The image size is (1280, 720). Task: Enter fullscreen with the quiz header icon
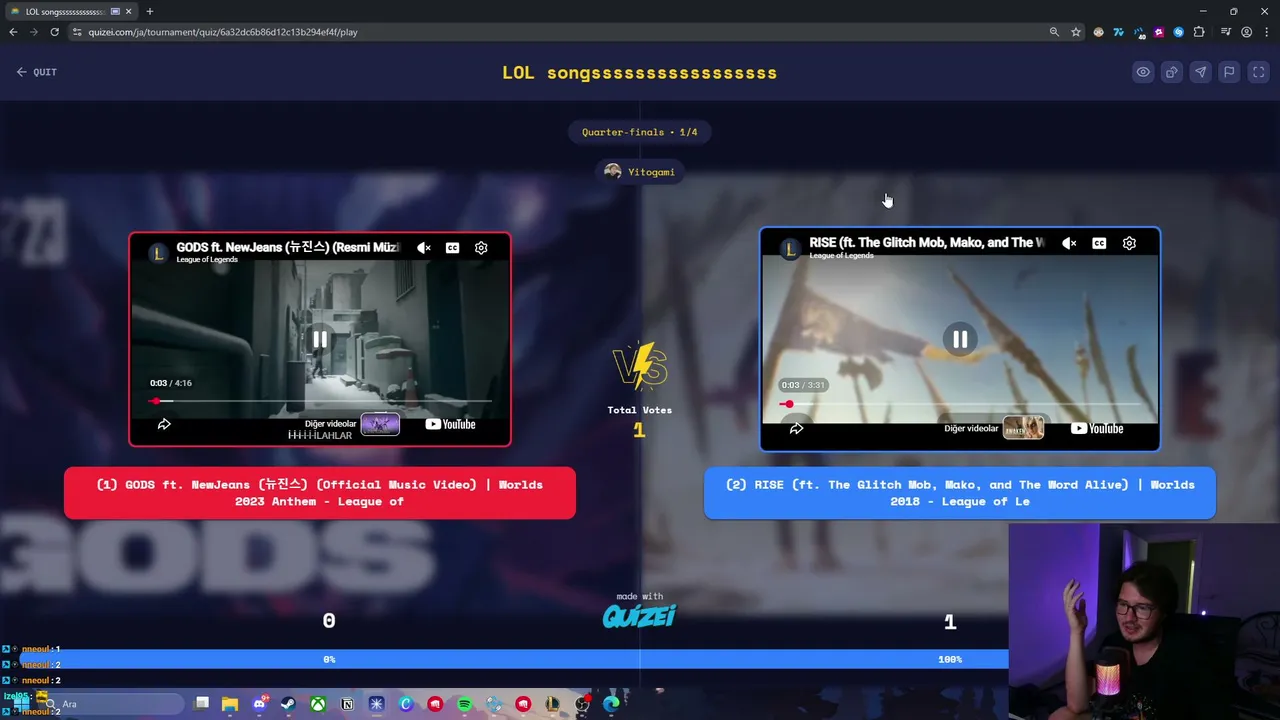click(1259, 72)
